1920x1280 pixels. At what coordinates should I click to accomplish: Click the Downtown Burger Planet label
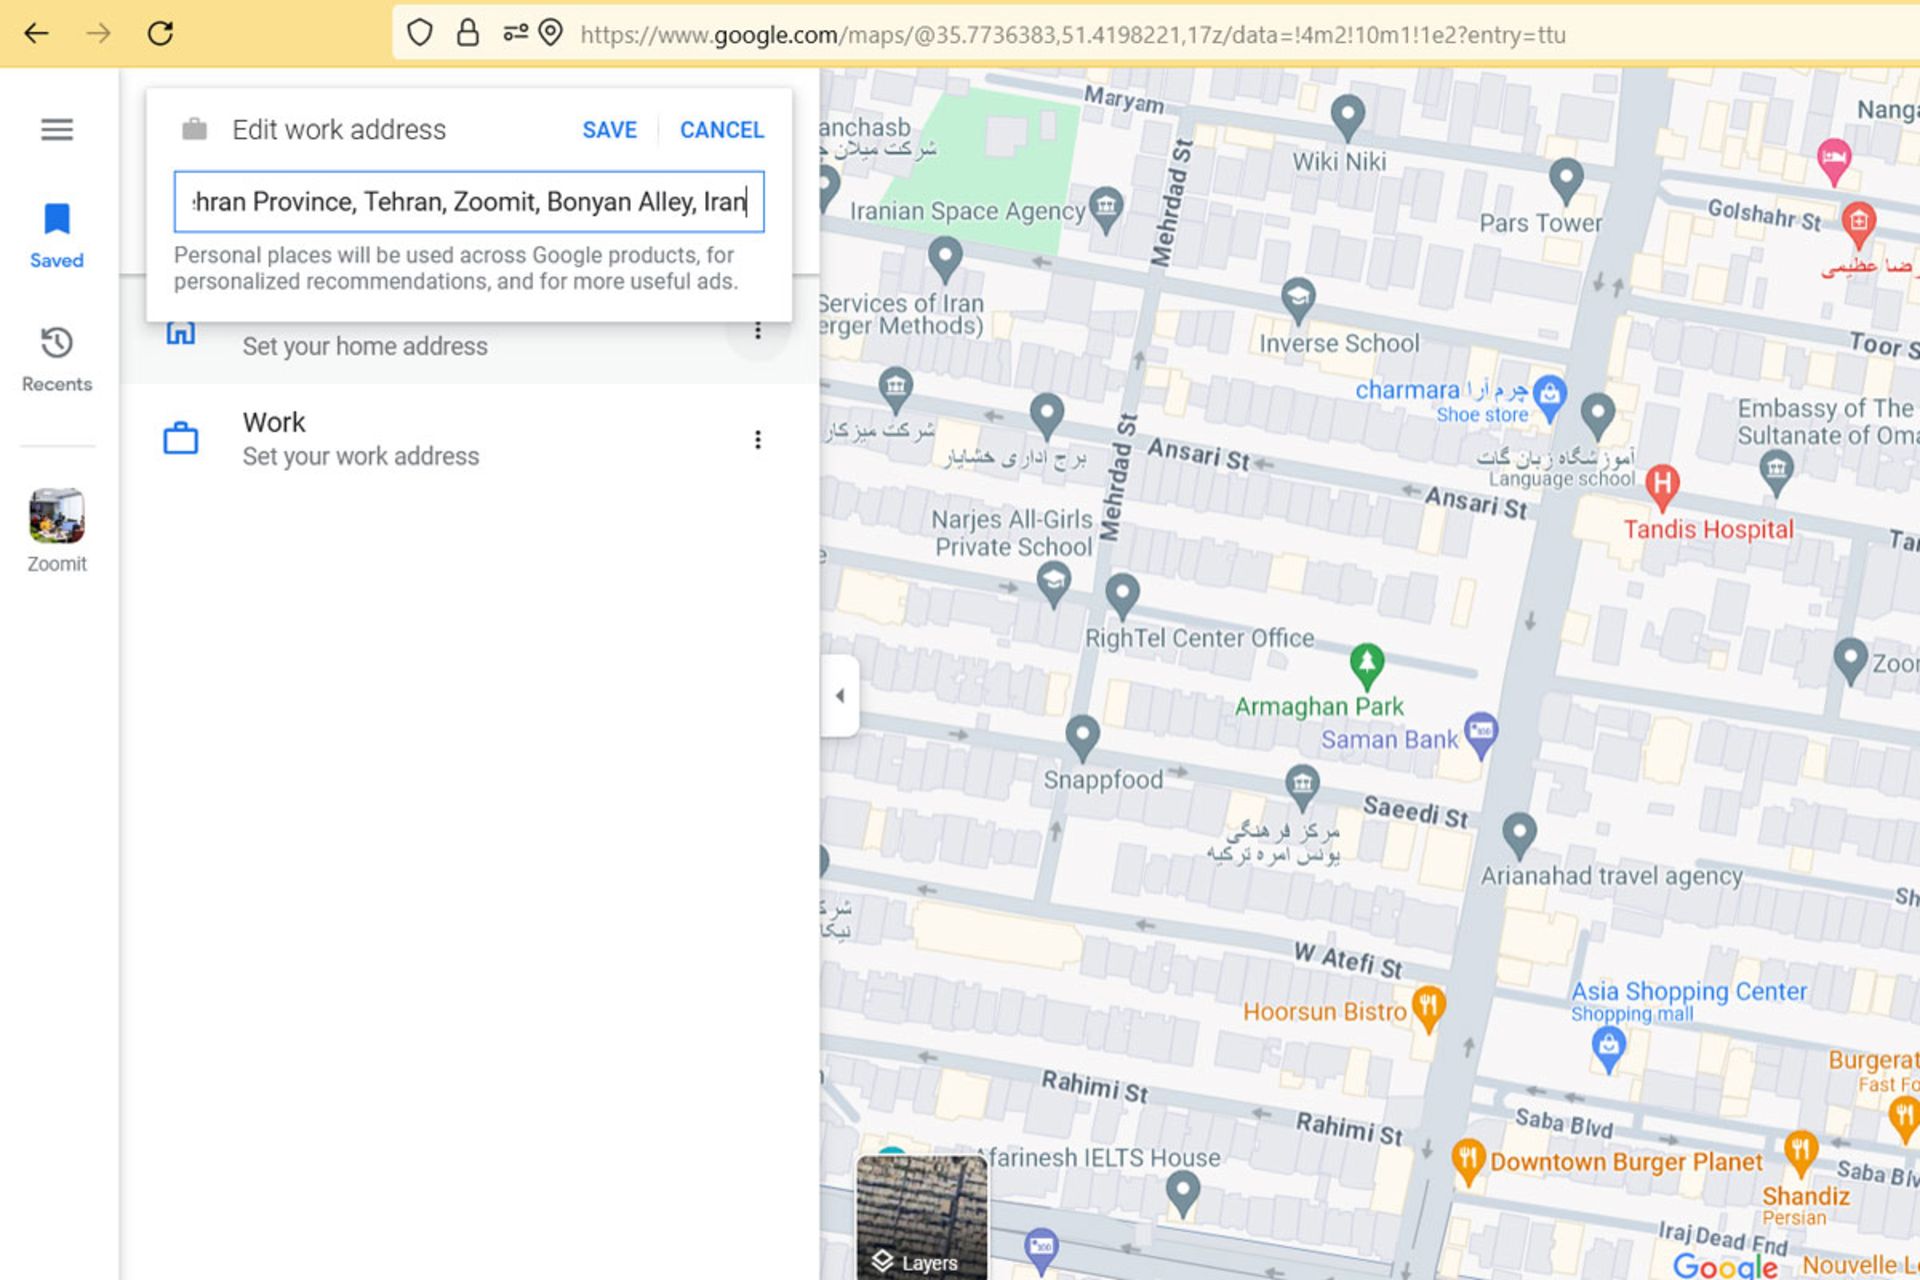[x=1626, y=1162]
